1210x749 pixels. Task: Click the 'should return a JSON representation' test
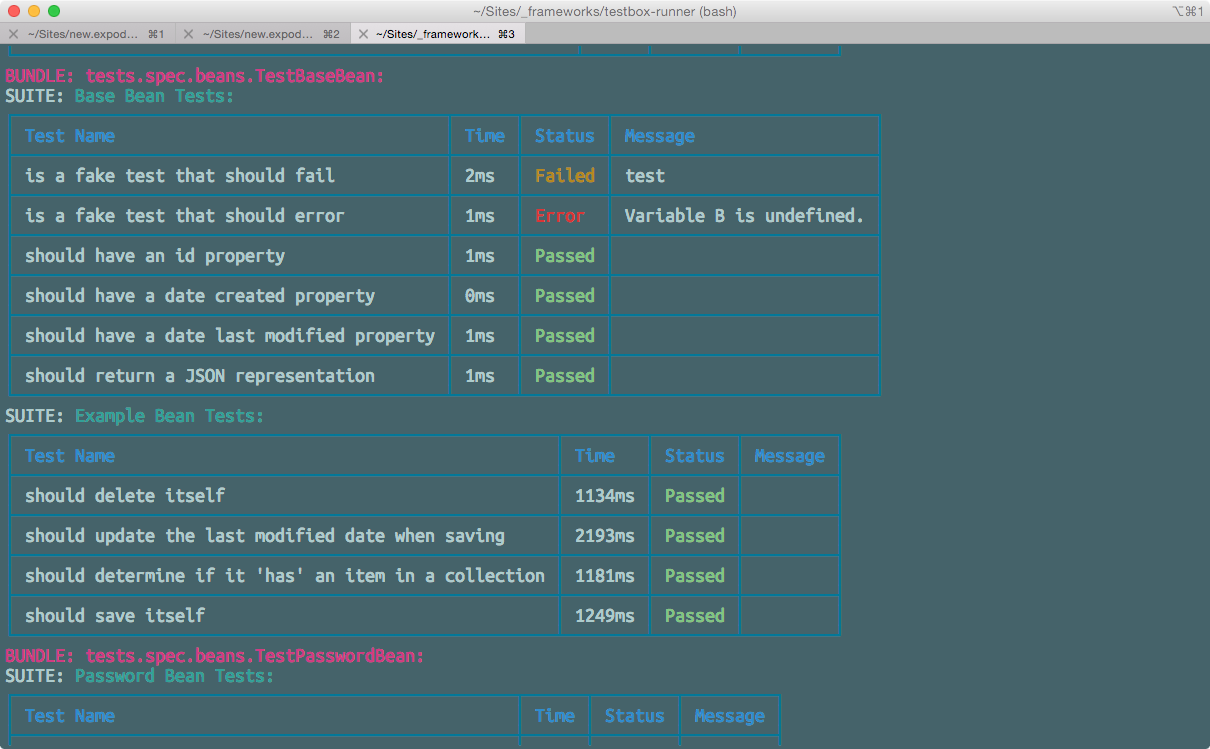(199, 376)
